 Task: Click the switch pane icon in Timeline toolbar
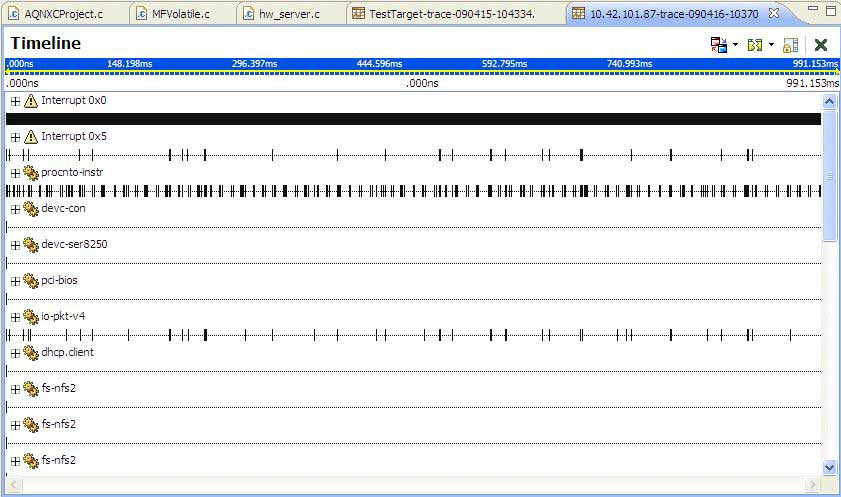[x=718, y=45]
